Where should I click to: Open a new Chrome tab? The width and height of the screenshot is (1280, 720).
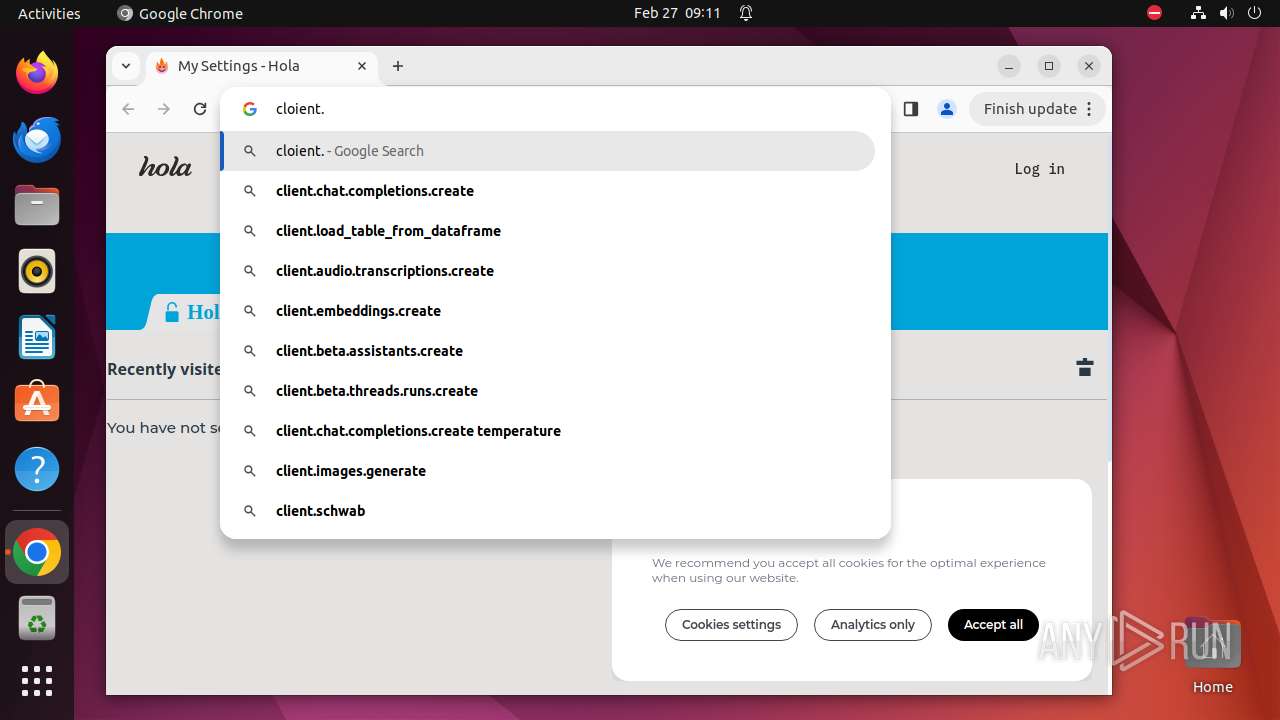(398, 66)
